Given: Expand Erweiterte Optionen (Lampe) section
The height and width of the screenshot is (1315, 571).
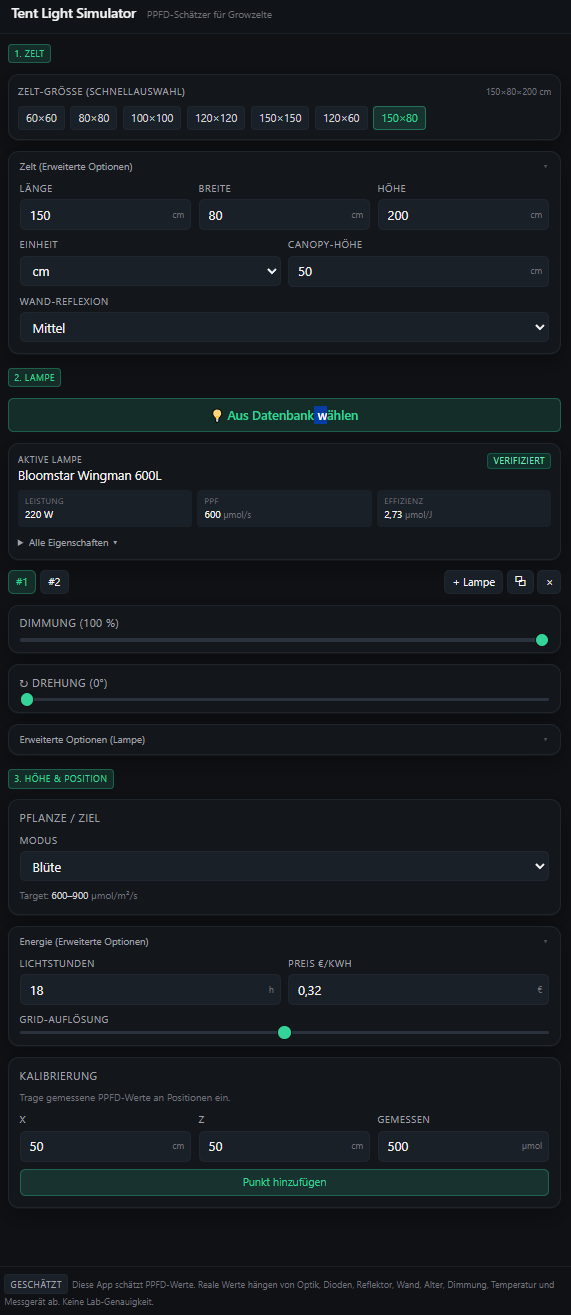Looking at the screenshot, I should point(284,740).
